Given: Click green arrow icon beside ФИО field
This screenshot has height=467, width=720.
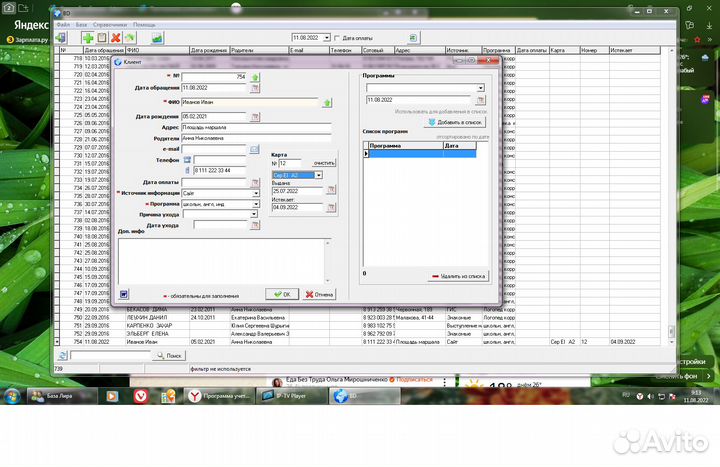Looking at the screenshot, I should (326, 102).
